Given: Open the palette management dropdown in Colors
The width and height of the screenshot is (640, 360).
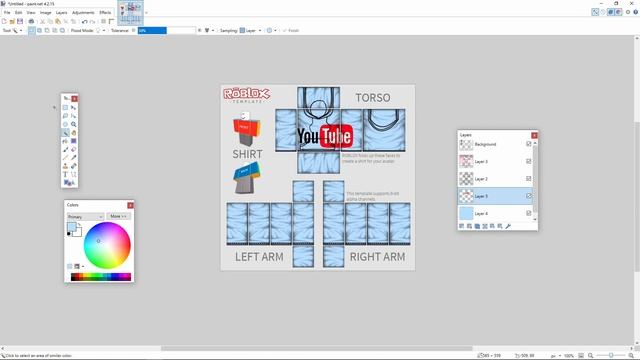Looking at the screenshot, I should click(x=79, y=266).
